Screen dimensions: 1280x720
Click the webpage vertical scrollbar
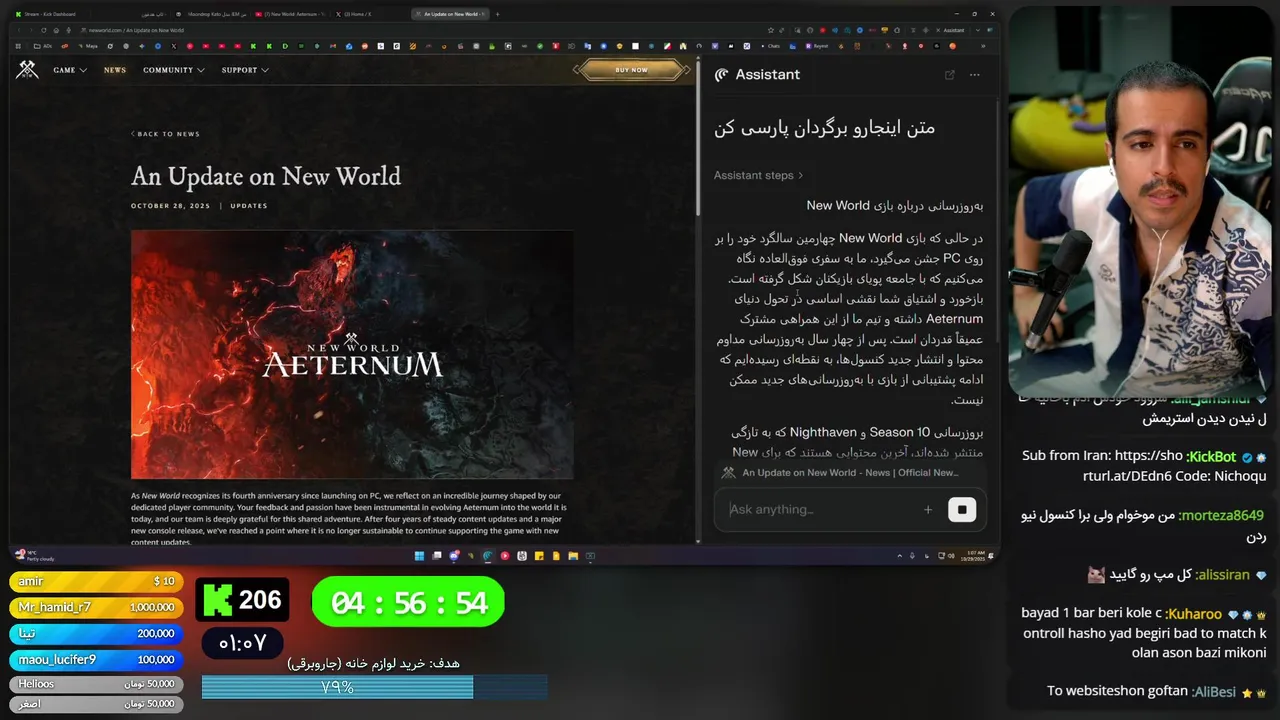click(697, 140)
